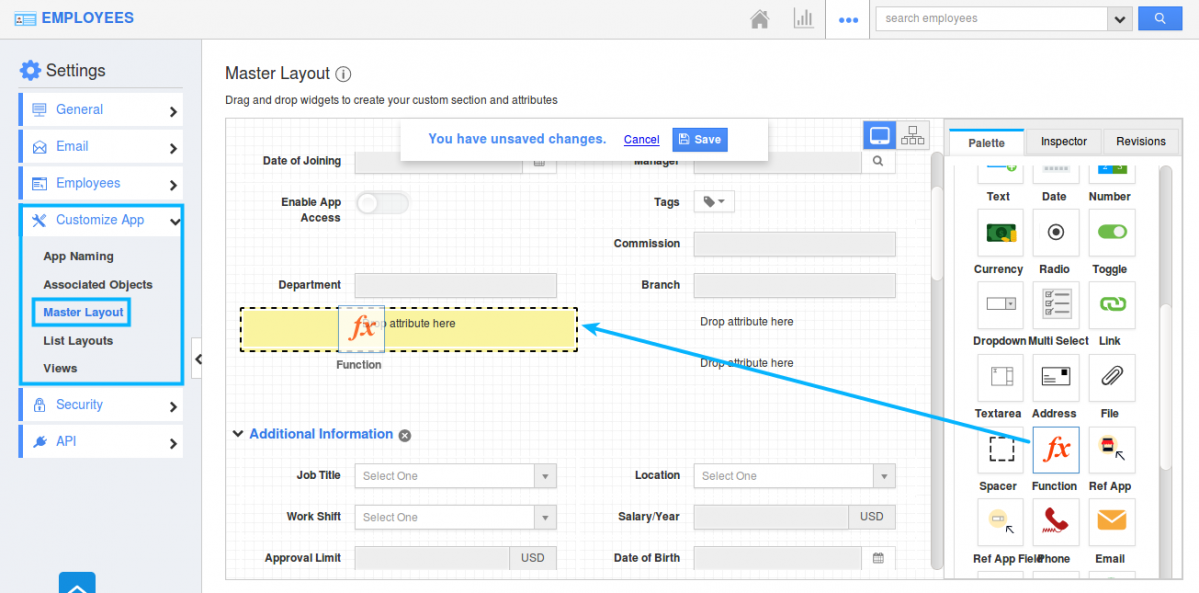
Task: Click the Toggle widget icon in the palette
Action: (1110, 232)
